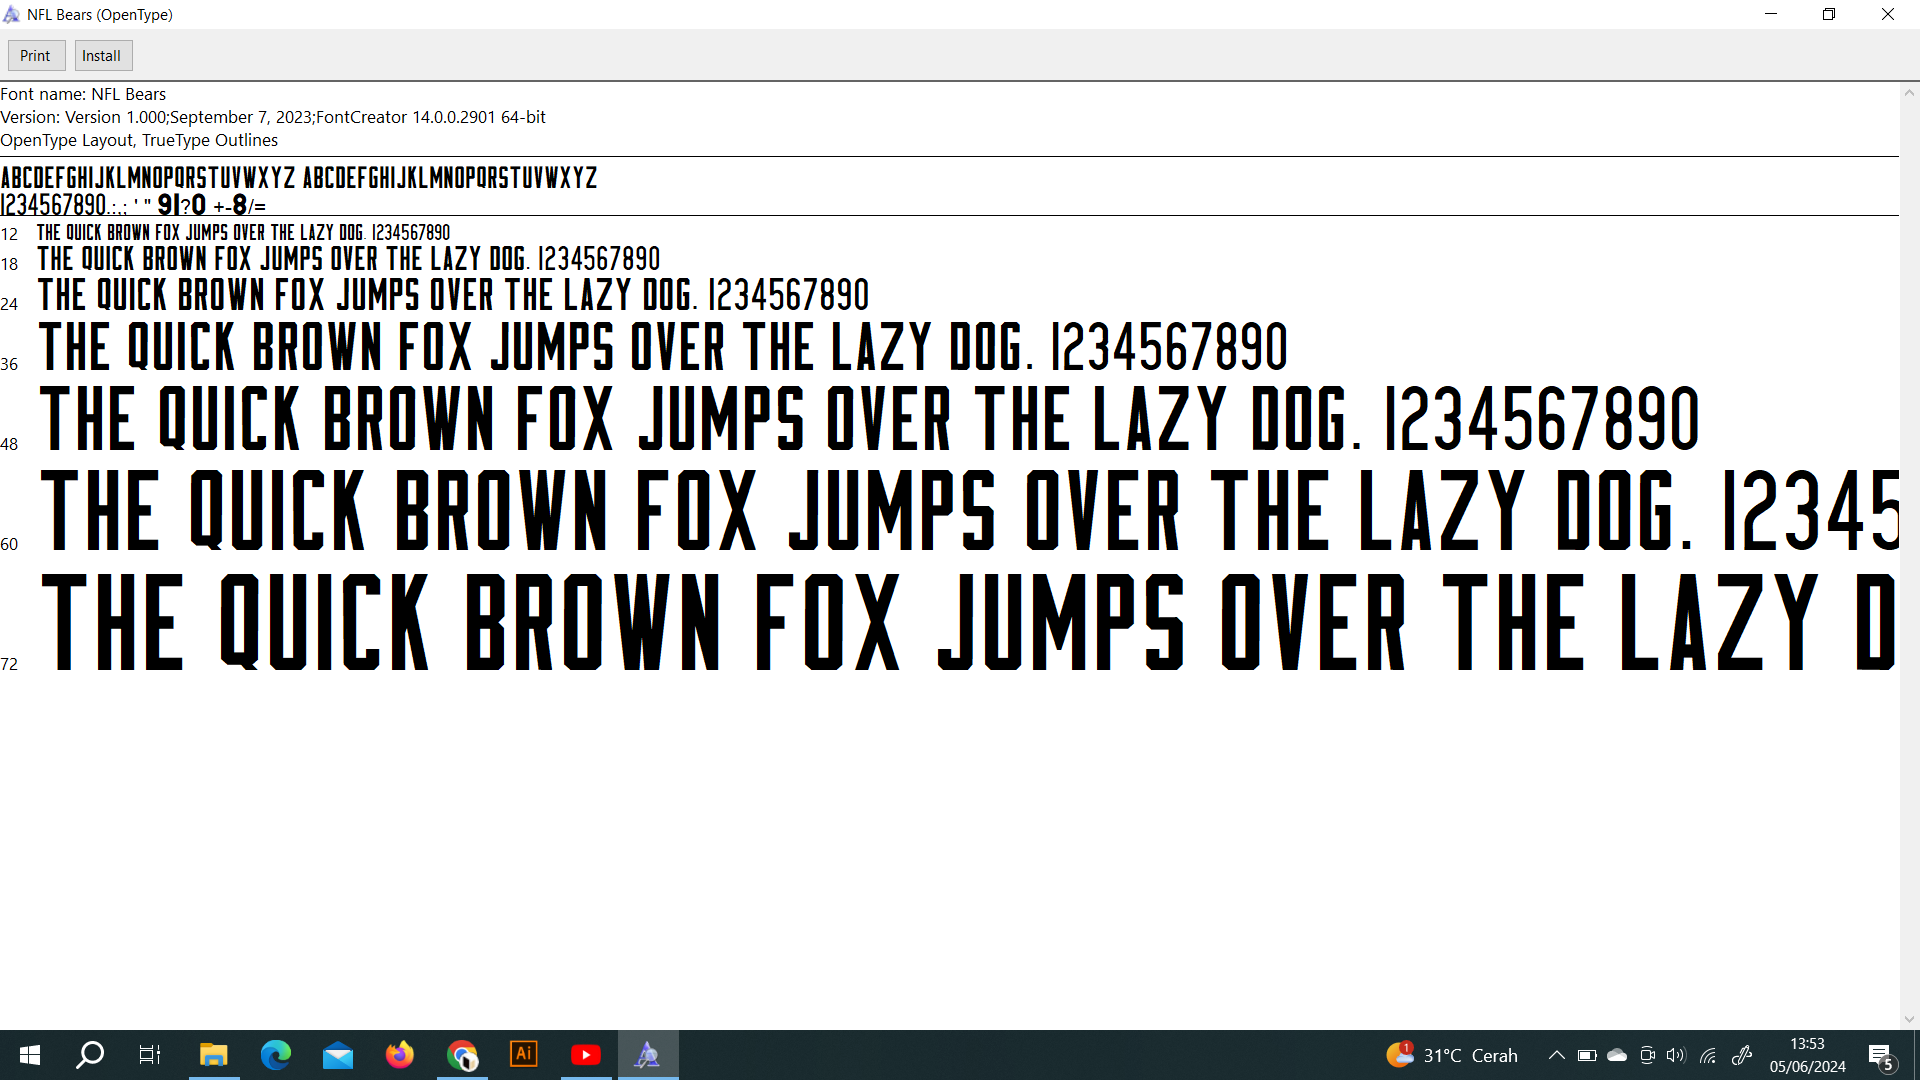Click the weather widget 31°C Cerah
This screenshot has width=1920, height=1080.
click(x=1453, y=1055)
